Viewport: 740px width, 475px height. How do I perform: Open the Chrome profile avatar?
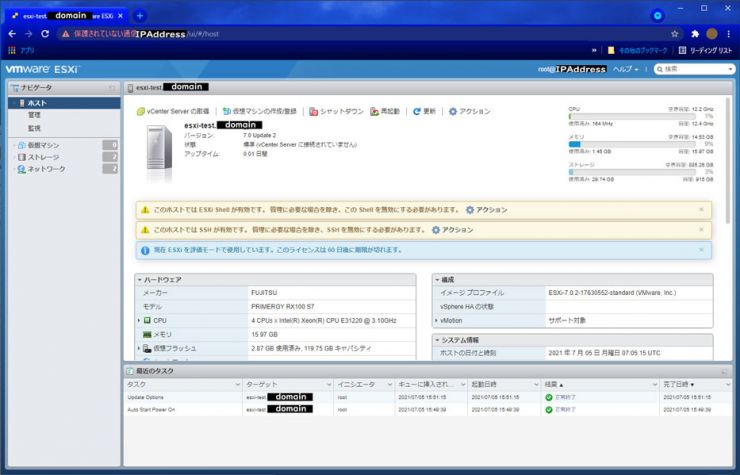tap(712, 34)
